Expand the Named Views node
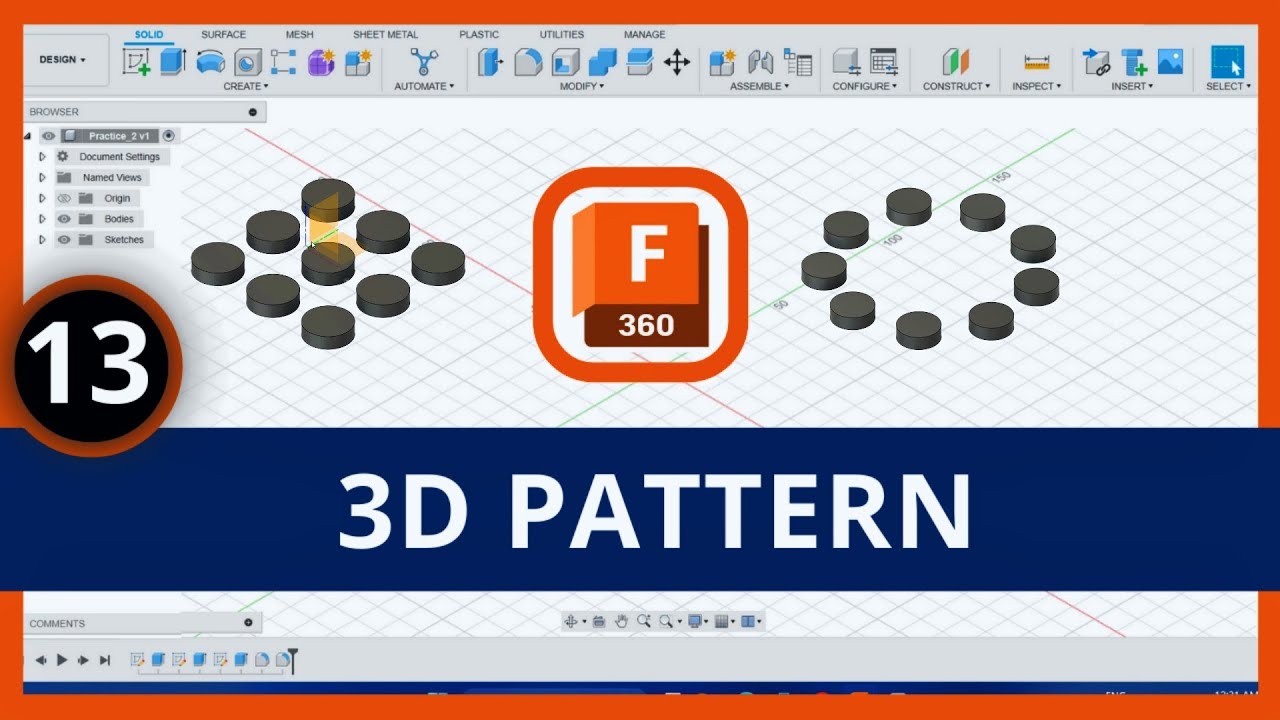Viewport: 1280px width, 720px height. pyautogui.click(x=42, y=178)
